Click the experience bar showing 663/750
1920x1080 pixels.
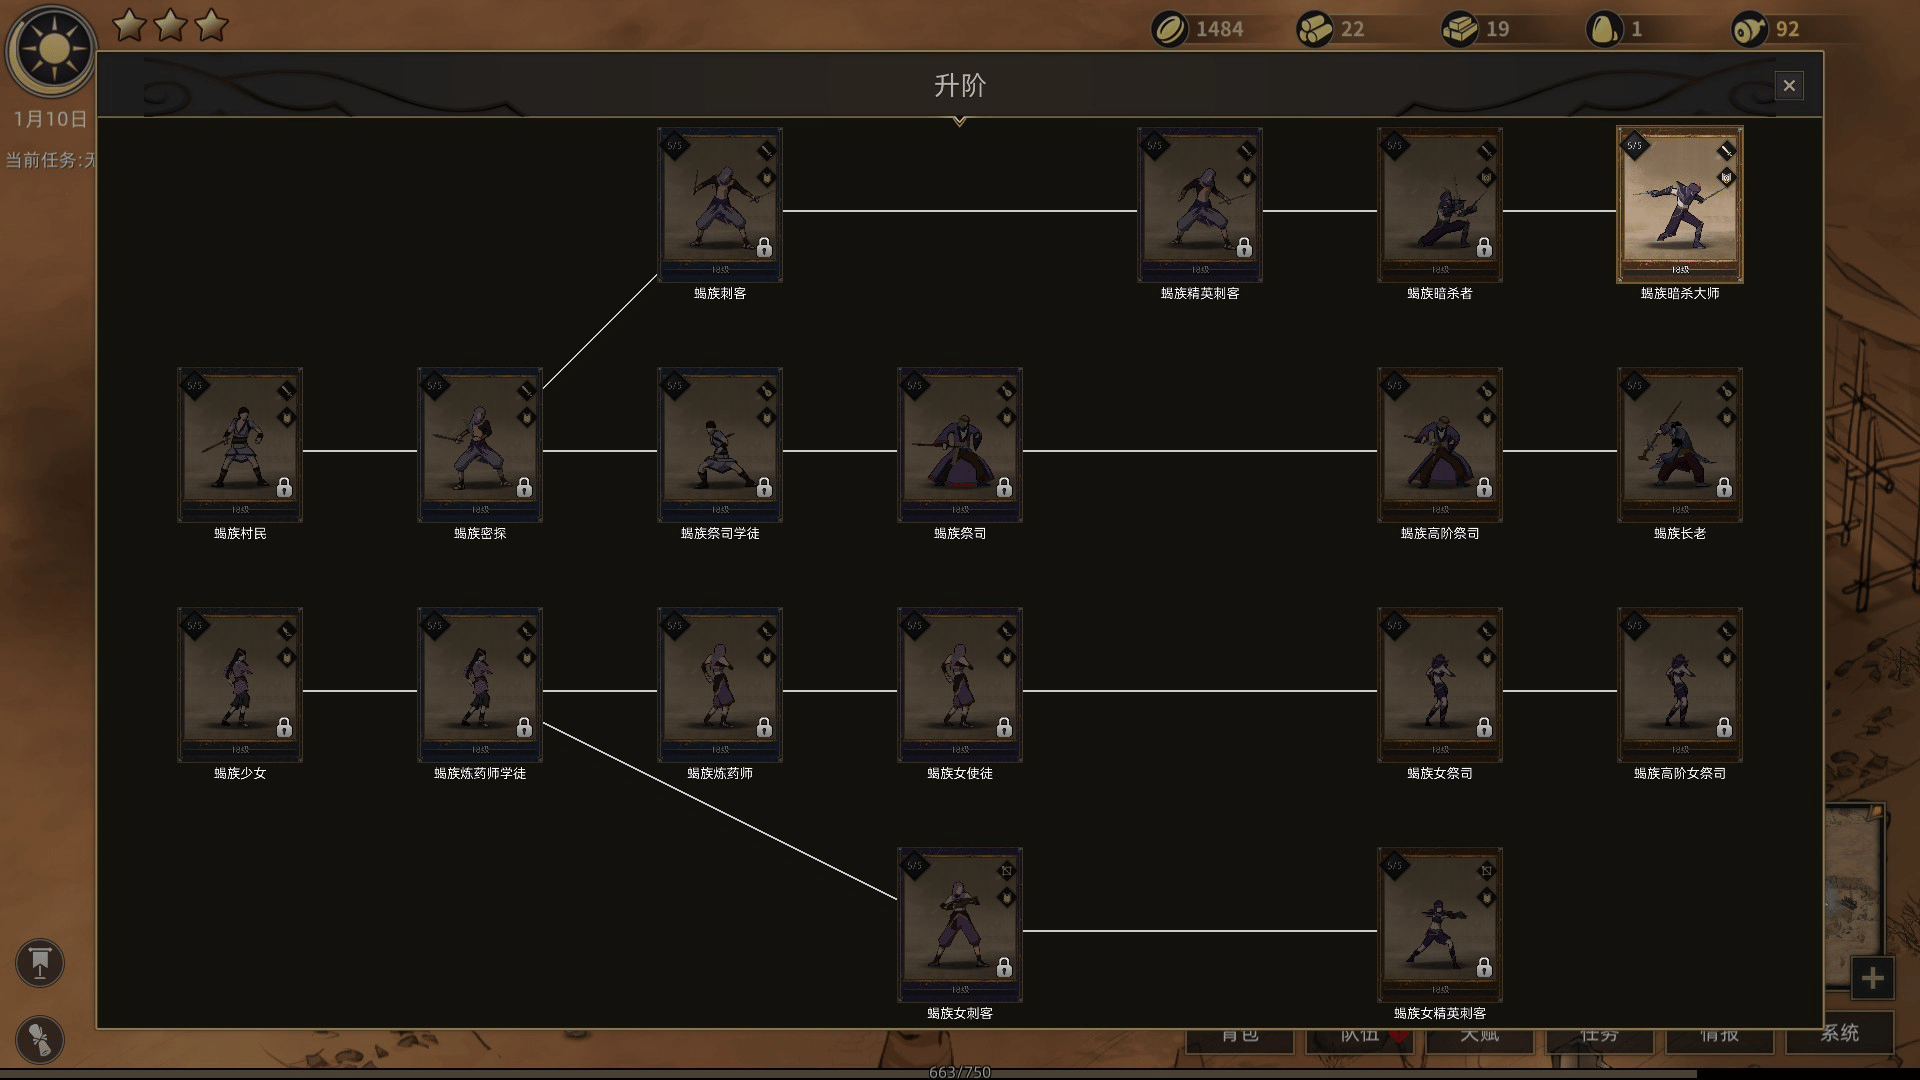(x=959, y=1072)
